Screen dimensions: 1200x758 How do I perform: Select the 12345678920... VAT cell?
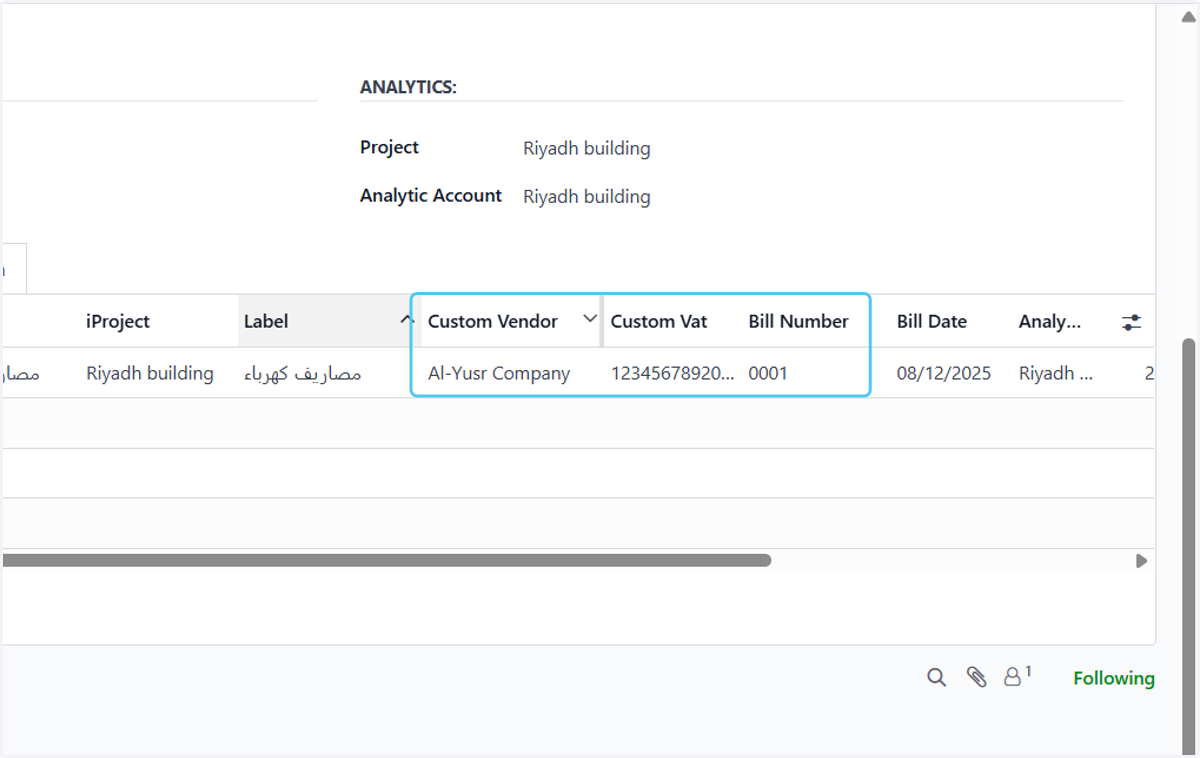click(673, 373)
